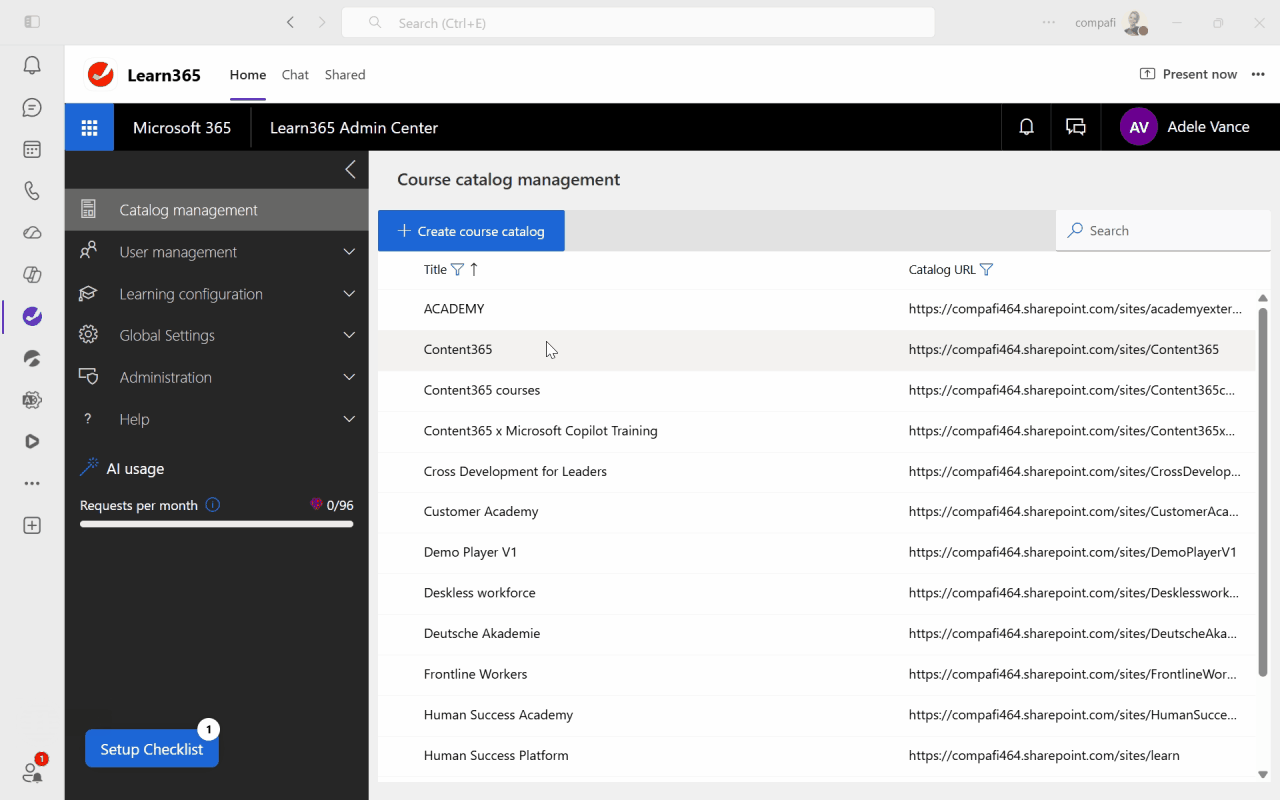This screenshot has height=800, width=1280.
Task: Collapse the admin navigation panel
Action: [349, 169]
